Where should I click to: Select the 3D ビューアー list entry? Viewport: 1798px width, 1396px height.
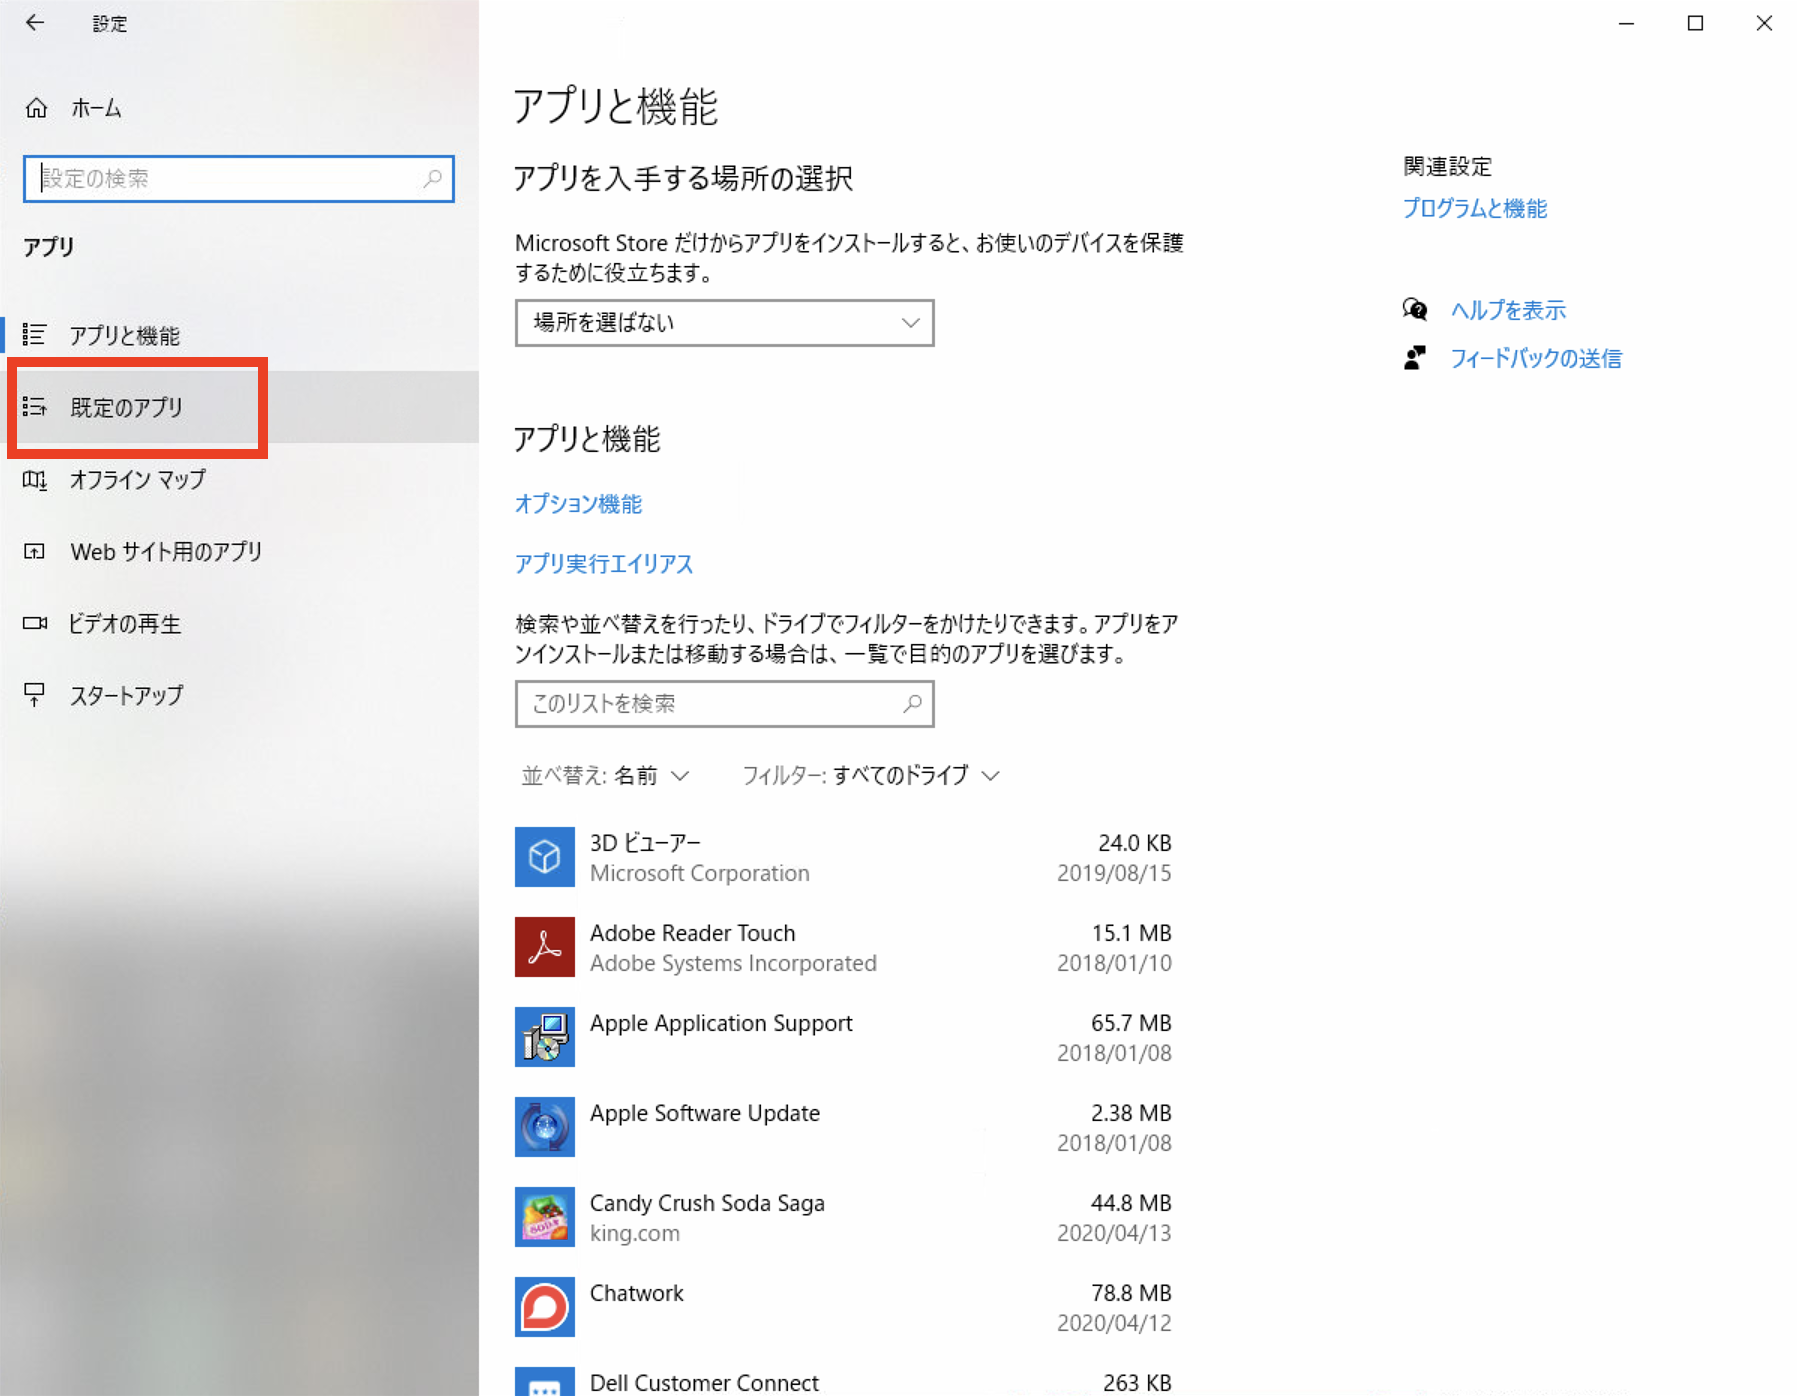pyautogui.click(x=843, y=857)
